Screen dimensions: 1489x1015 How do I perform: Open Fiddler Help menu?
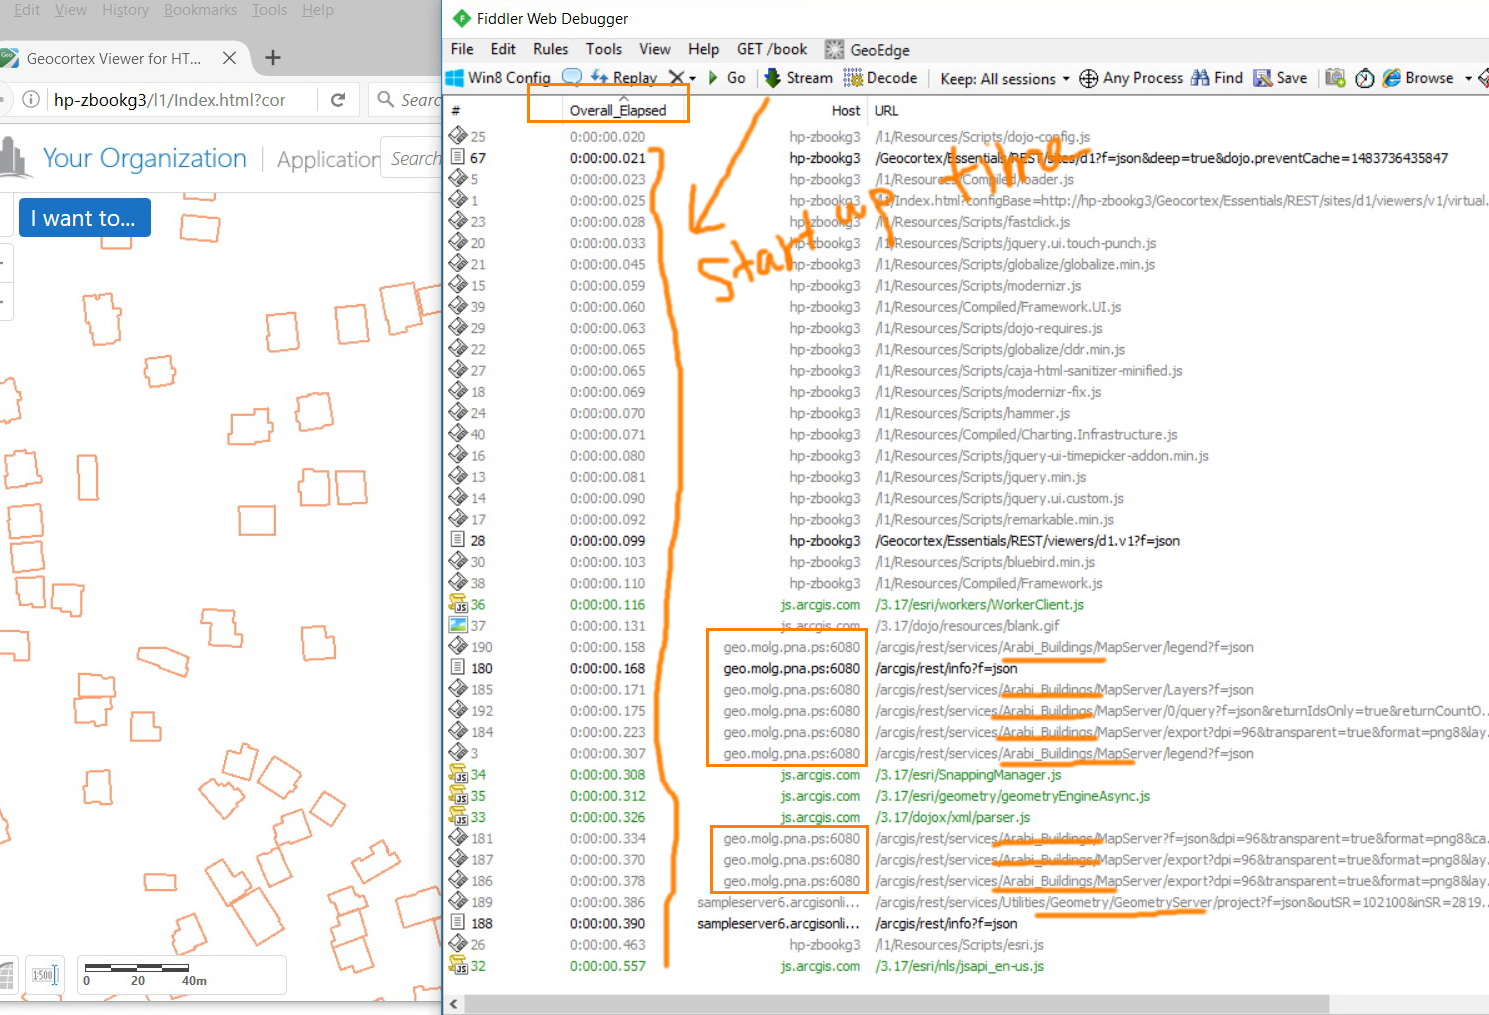(x=703, y=49)
